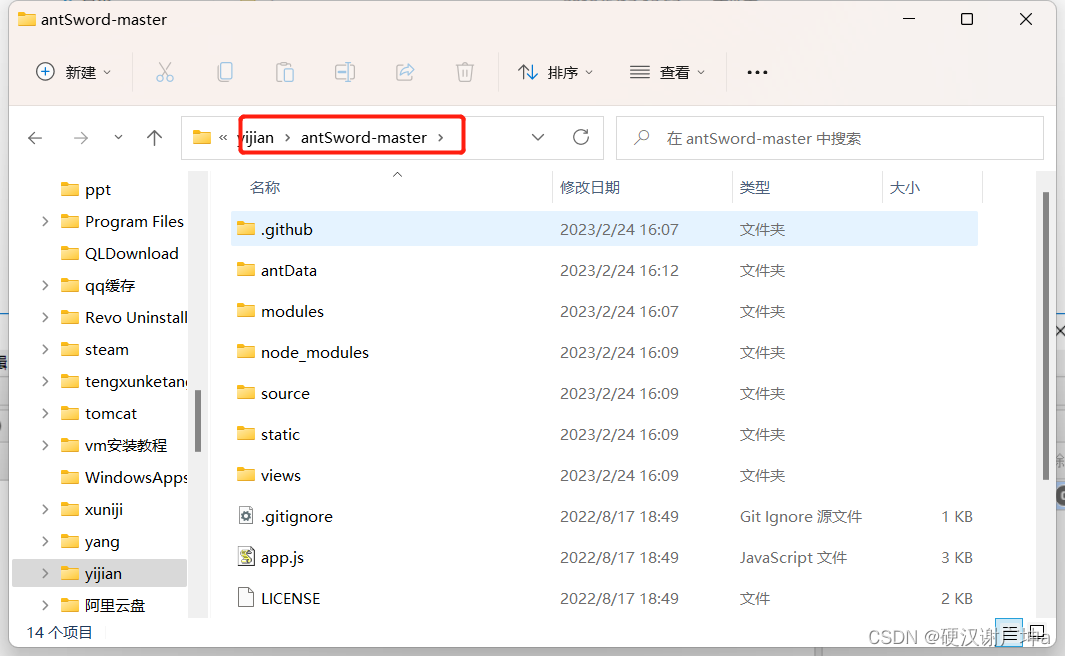Click the file list vertical scrollbar
Viewport: 1065px width, 656px height.
pos(1046,336)
